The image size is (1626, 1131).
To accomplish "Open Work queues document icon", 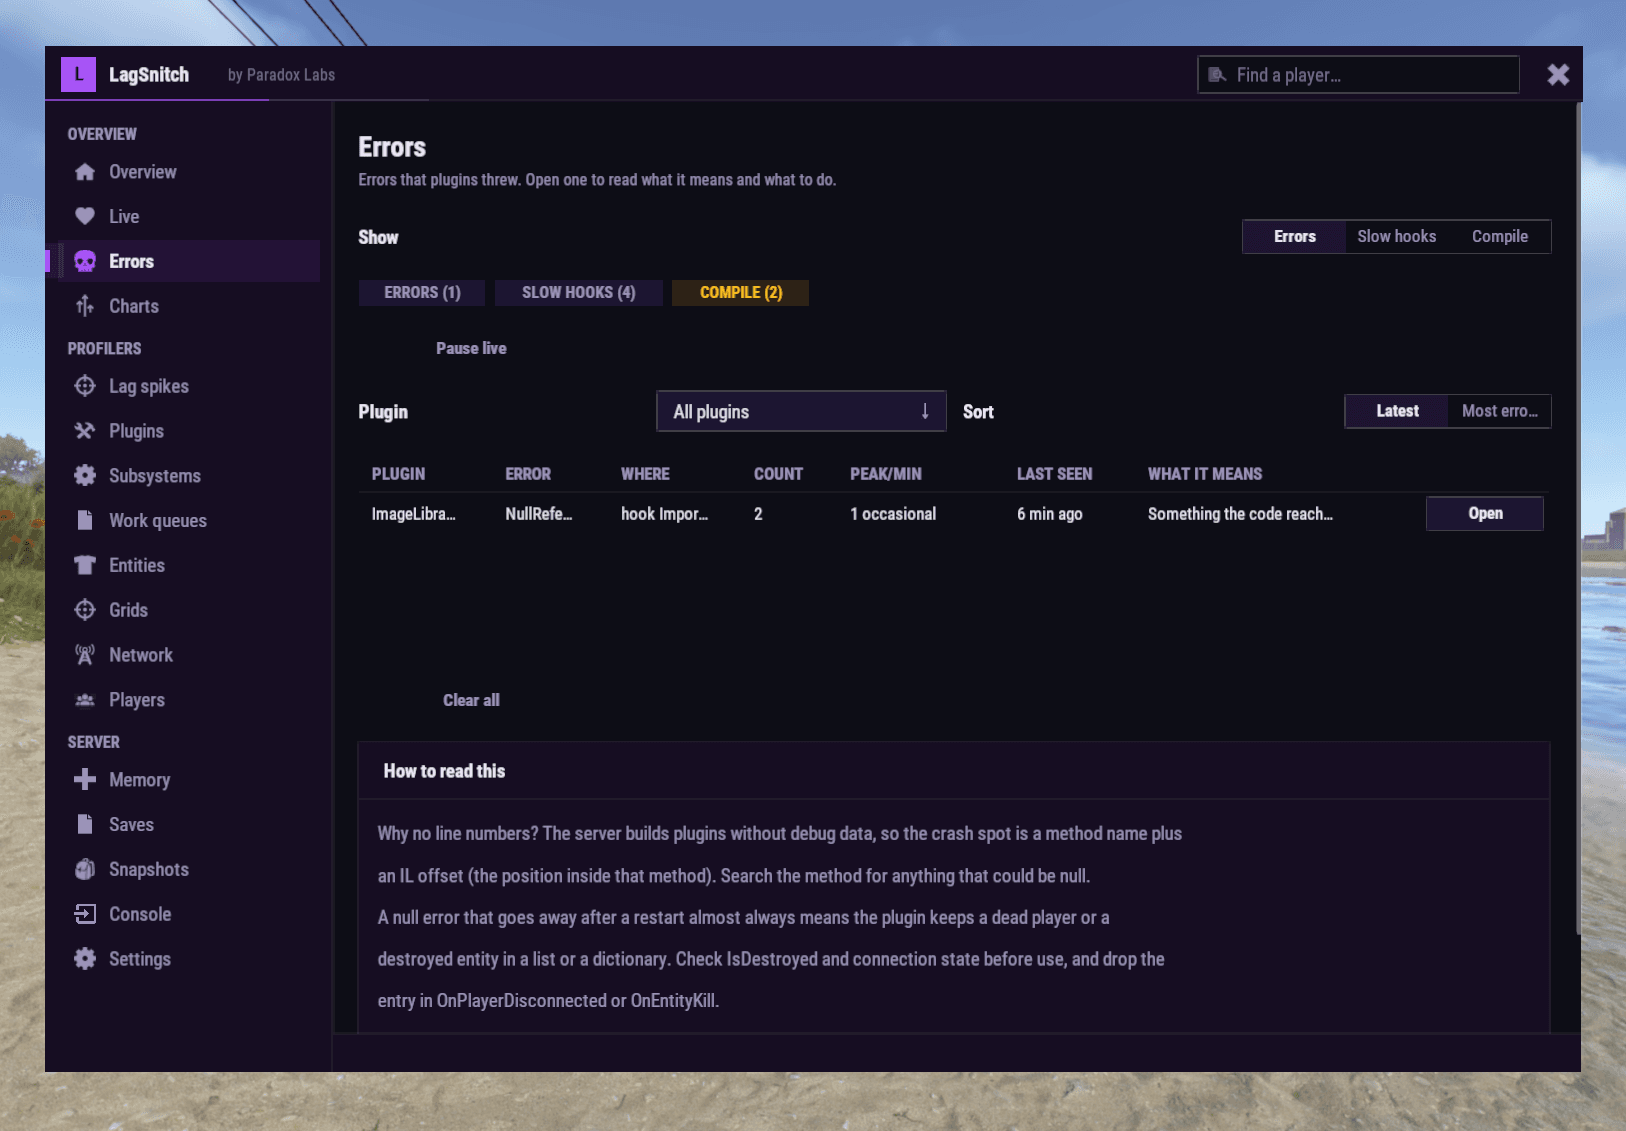I will (x=85, y=520).
